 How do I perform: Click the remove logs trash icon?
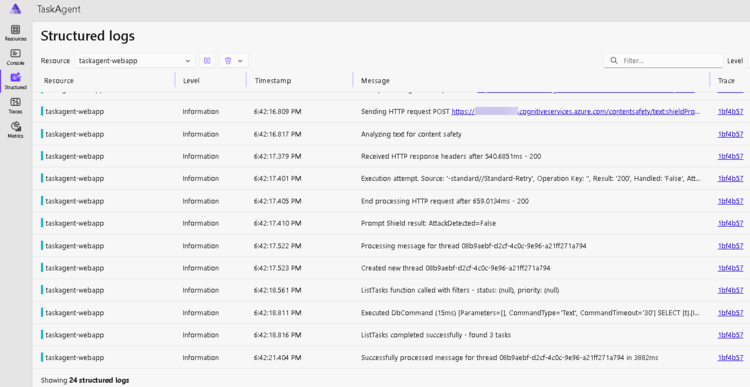[x=228, y=61]
